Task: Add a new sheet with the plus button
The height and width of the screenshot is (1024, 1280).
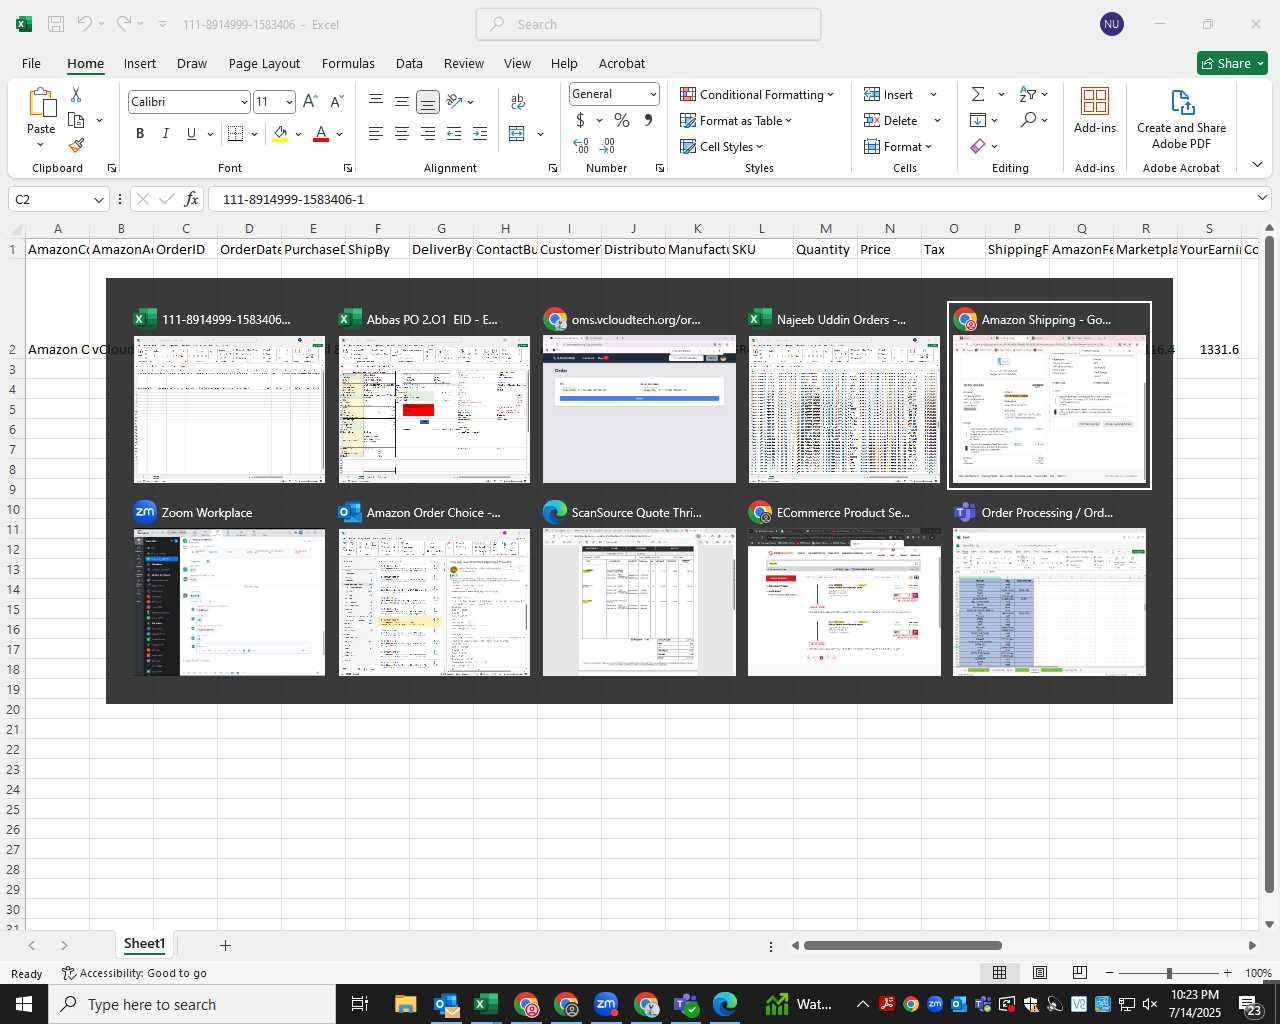Action: coord(225,945)
